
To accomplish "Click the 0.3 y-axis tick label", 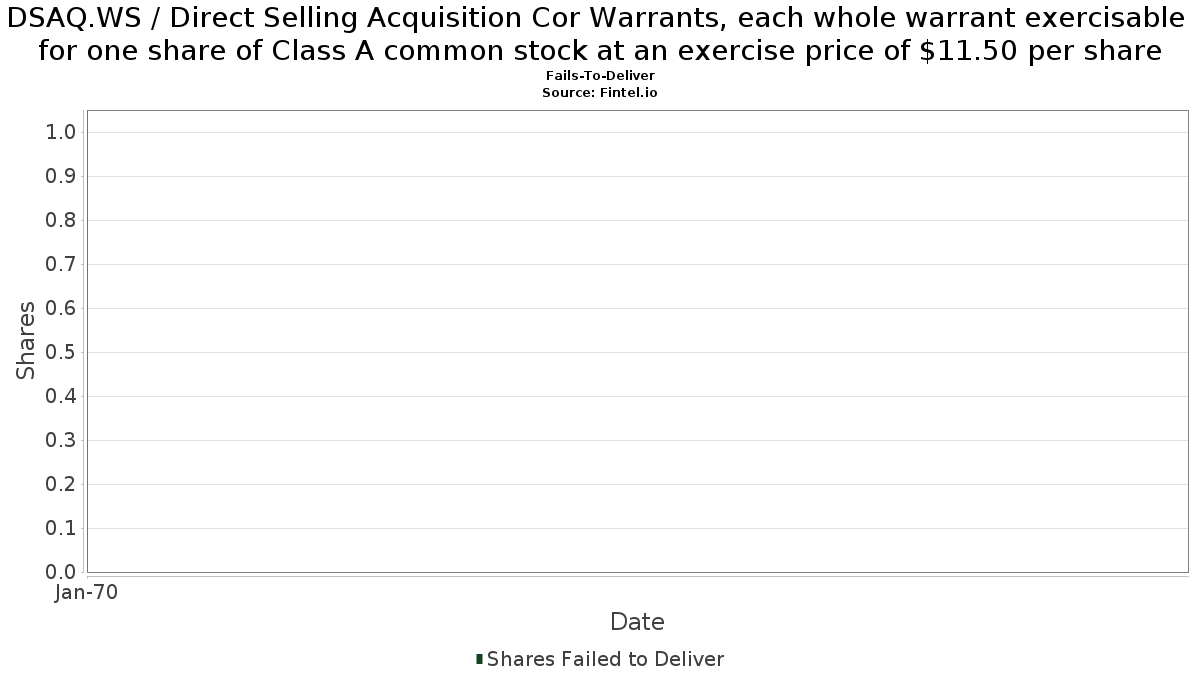I will click(61, 441).
